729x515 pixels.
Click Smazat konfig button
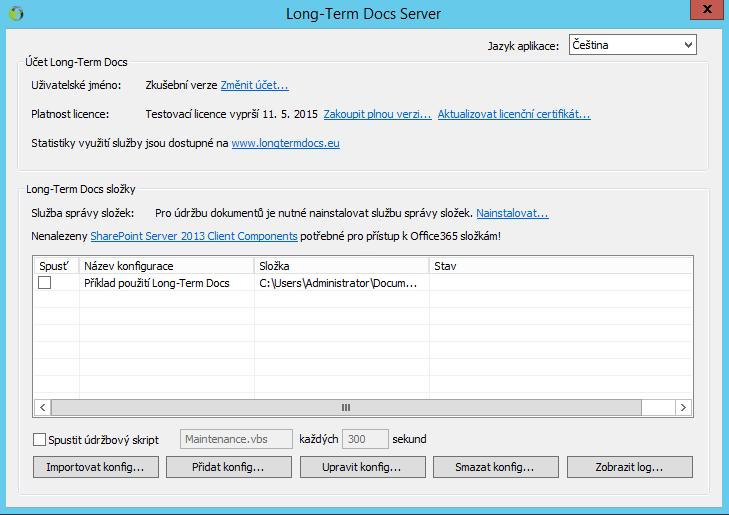click(x=496, y=467)
